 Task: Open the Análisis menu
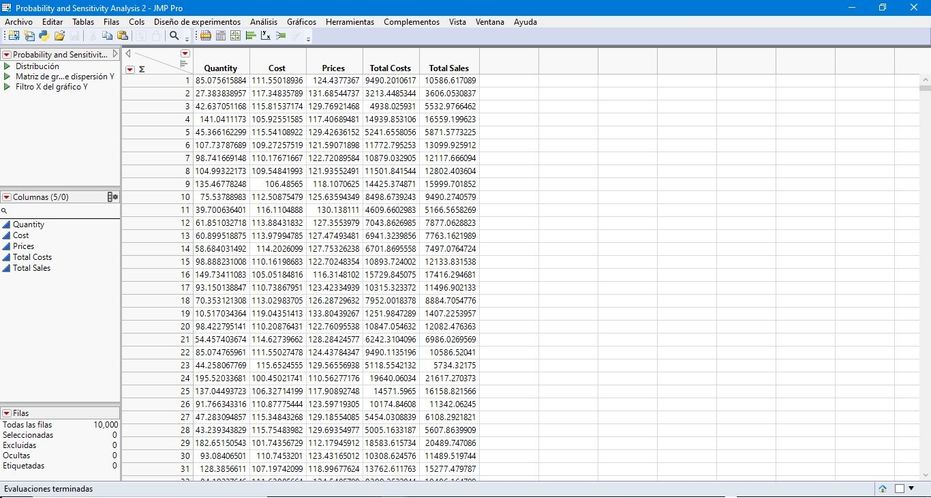[x=264, y=22]
